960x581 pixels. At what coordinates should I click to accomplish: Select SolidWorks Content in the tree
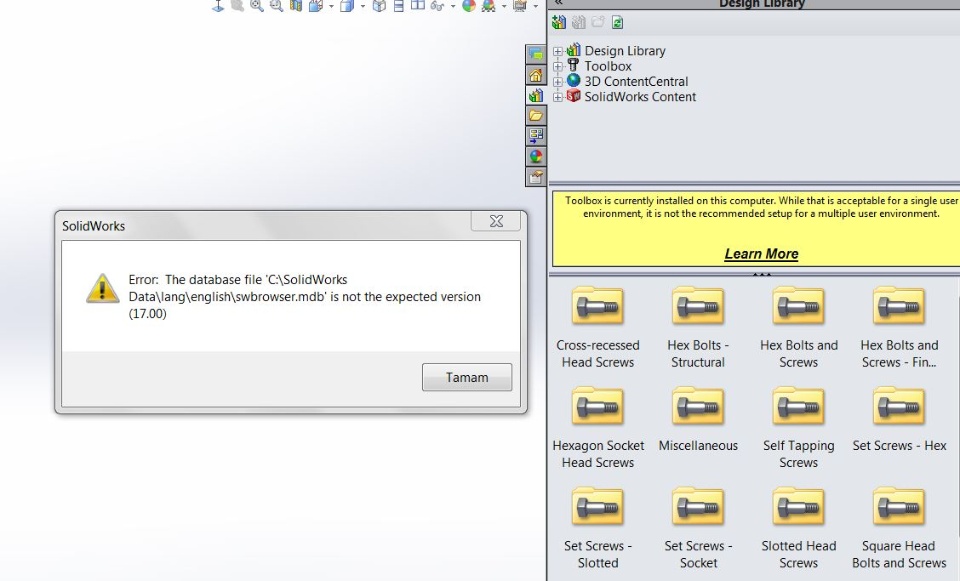640,97
